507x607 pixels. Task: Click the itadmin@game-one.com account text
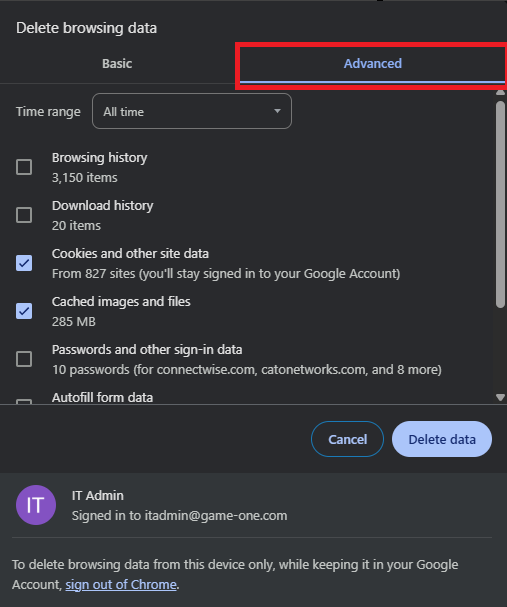[216, 516]
